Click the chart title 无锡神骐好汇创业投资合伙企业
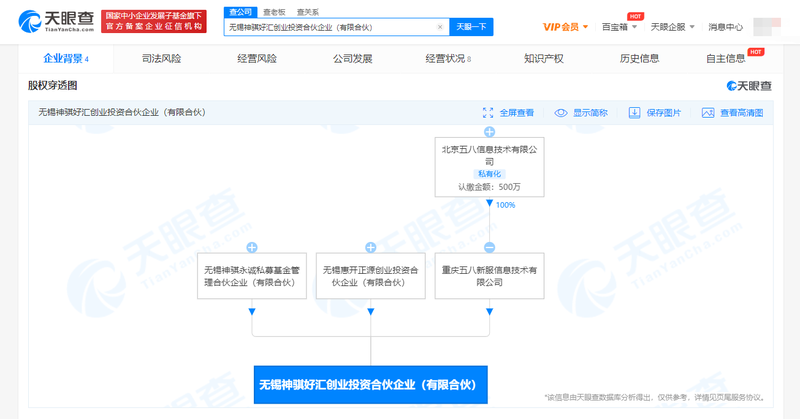Image resolution: width=800 pixels, height=419 pixels. click(x=122, y=112)
